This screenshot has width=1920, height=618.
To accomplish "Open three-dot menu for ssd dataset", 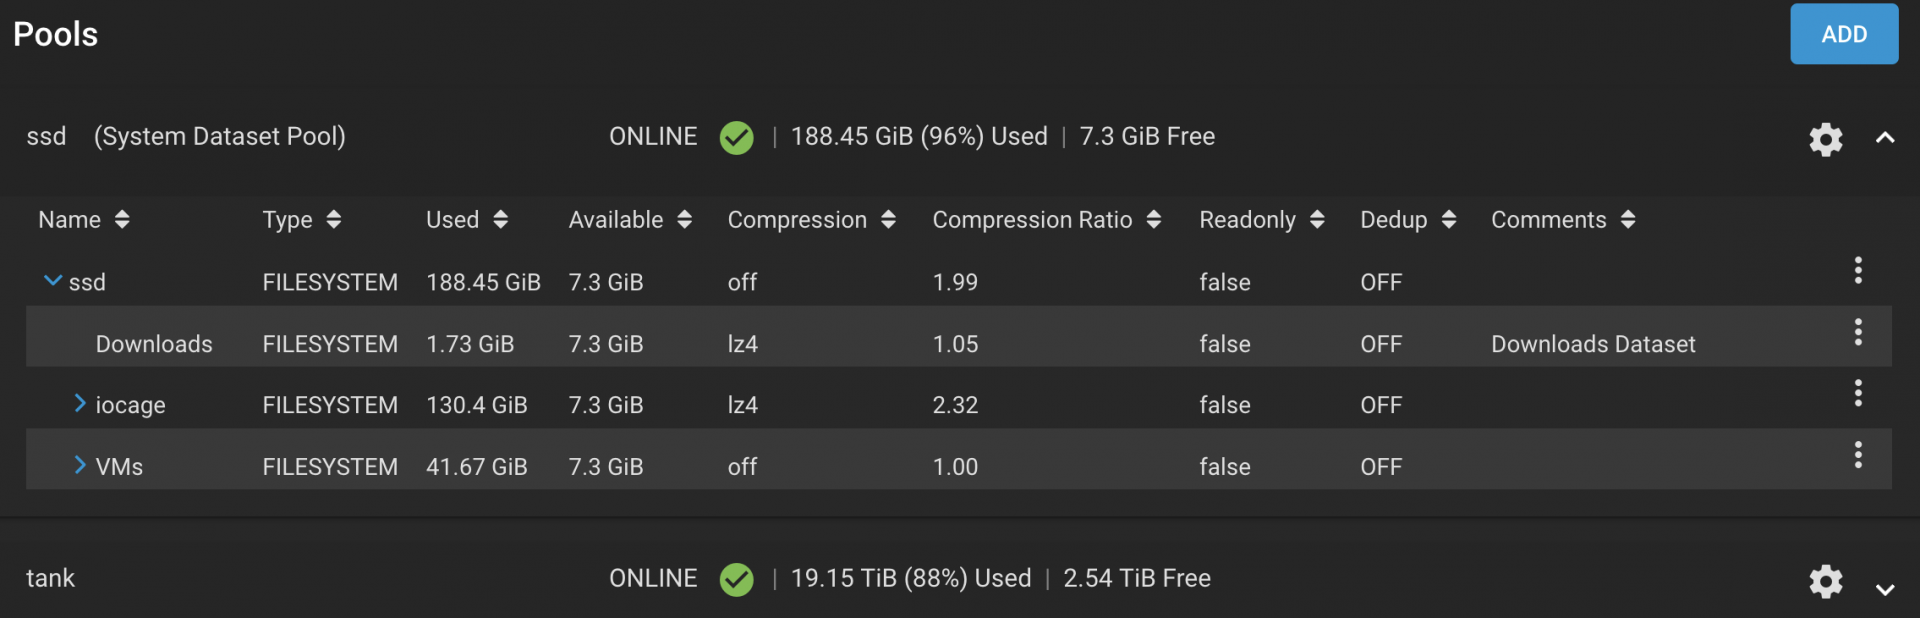I will point(1857,270).
